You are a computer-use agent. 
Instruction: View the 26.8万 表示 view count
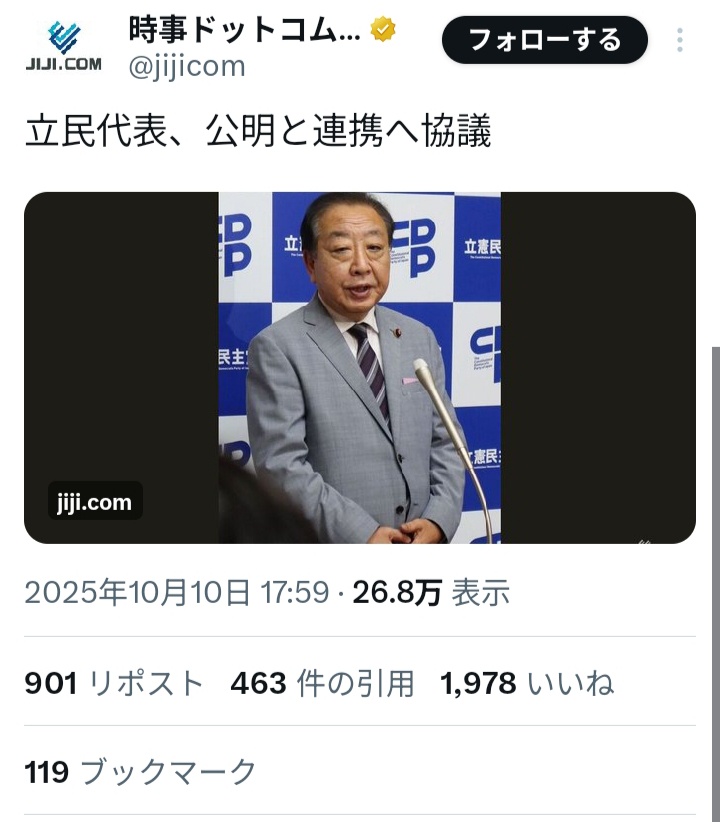(x=431, y=592)
